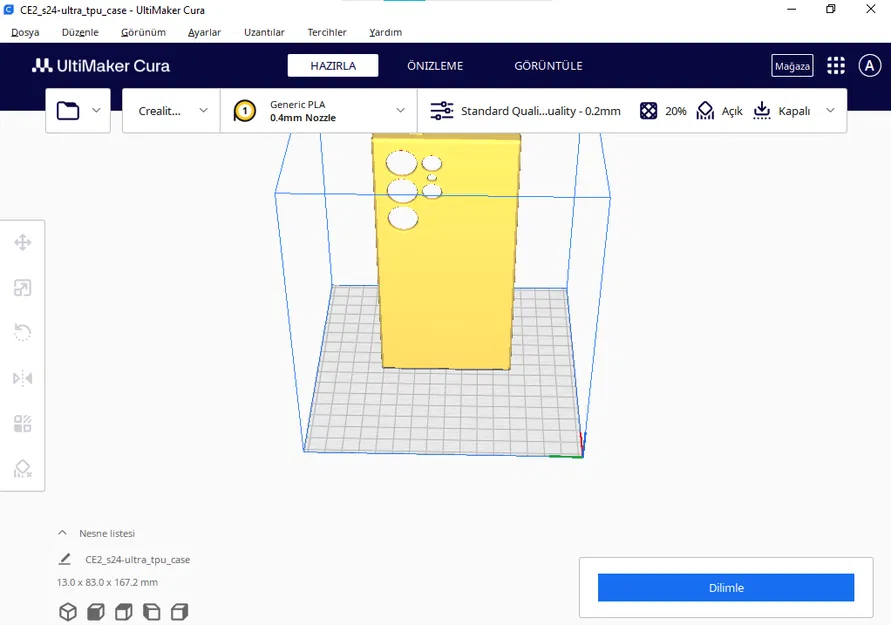Open the Görünüm menu
891x625 pixels.
(x=143, y=32)
